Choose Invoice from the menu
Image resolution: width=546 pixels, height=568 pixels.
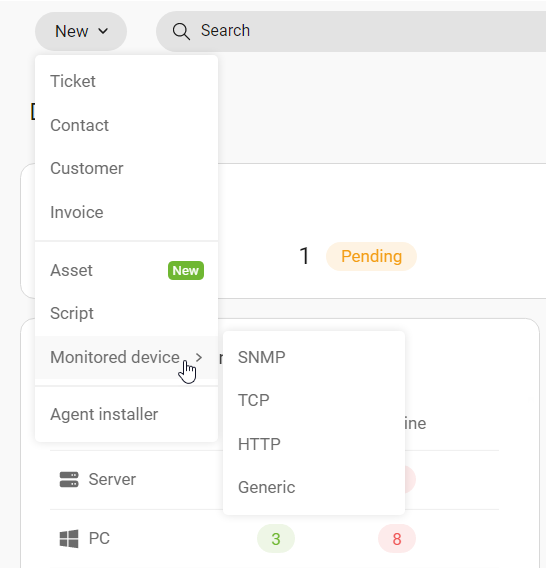pyautogui.click(x=126, y=212)
